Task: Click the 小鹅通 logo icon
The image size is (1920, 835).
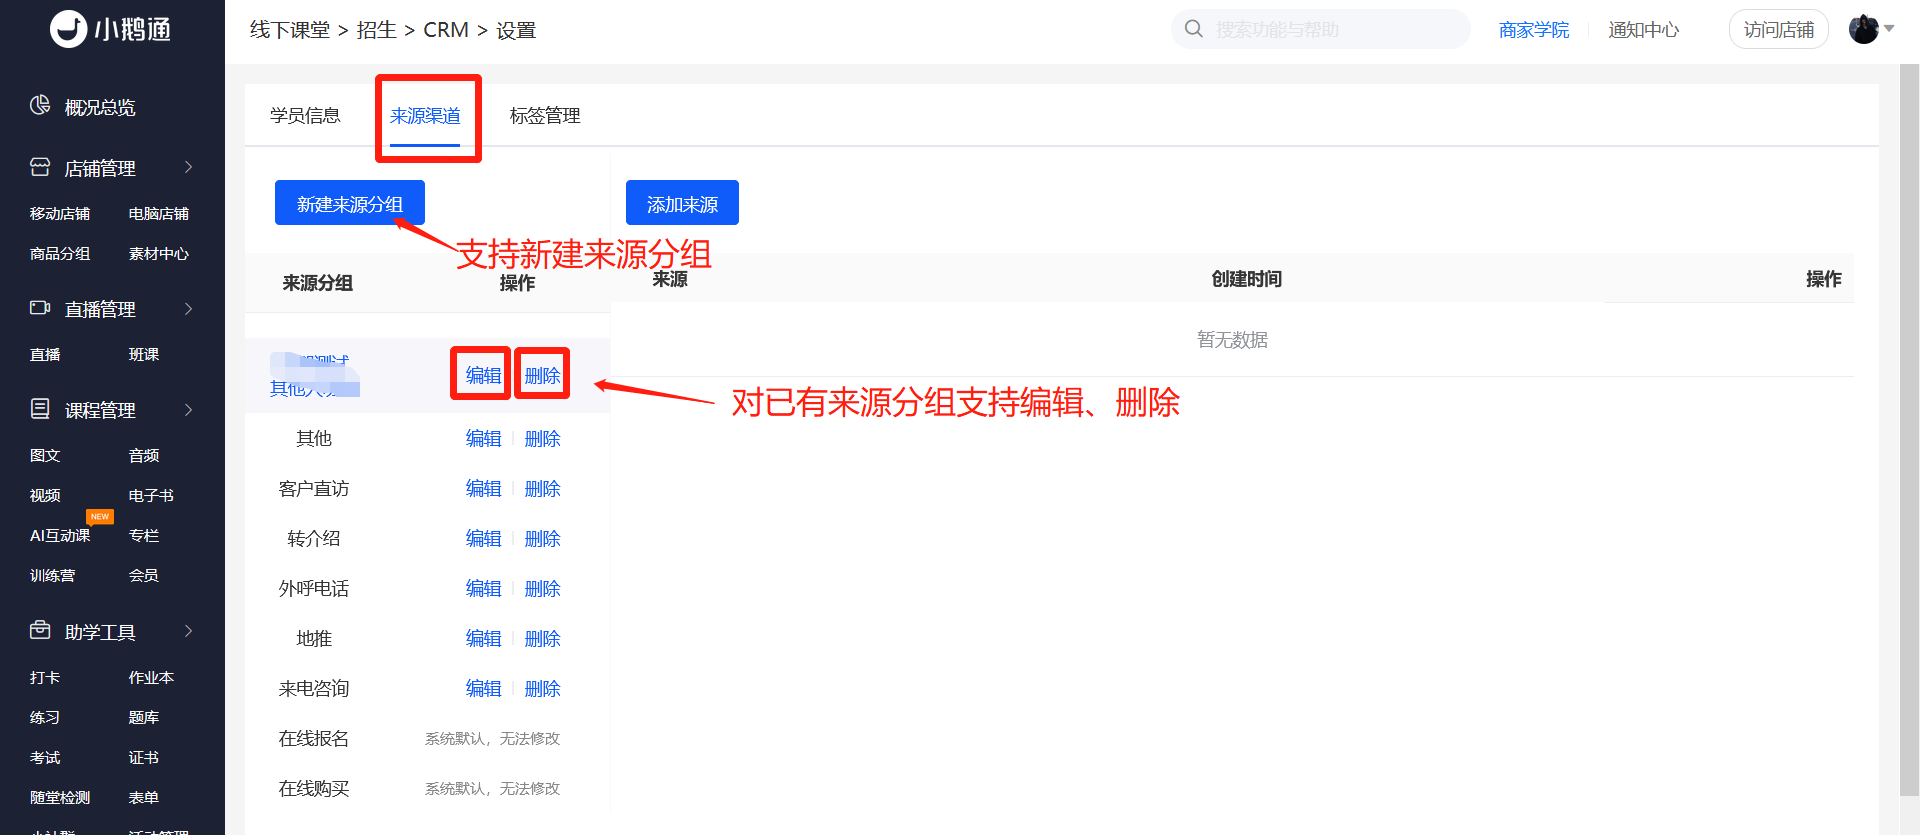Action: pos(69,29)
